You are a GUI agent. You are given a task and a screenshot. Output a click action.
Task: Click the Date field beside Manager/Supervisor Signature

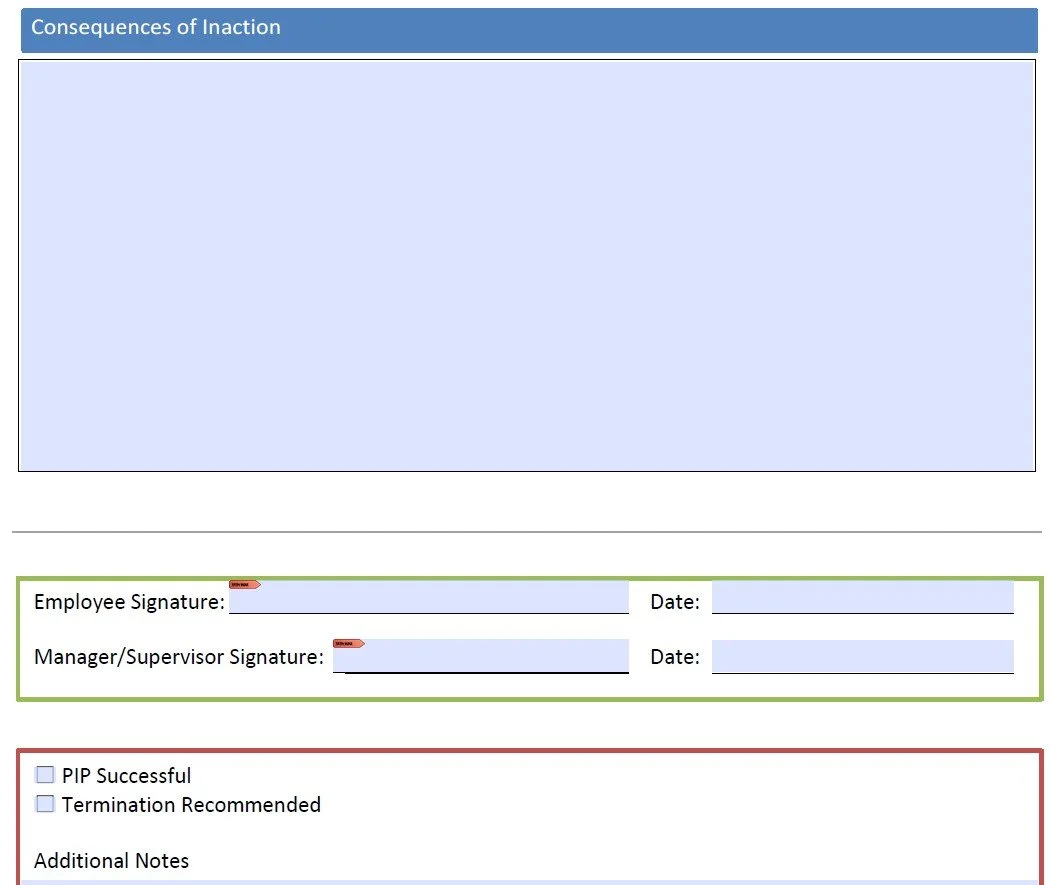[862, 656]
